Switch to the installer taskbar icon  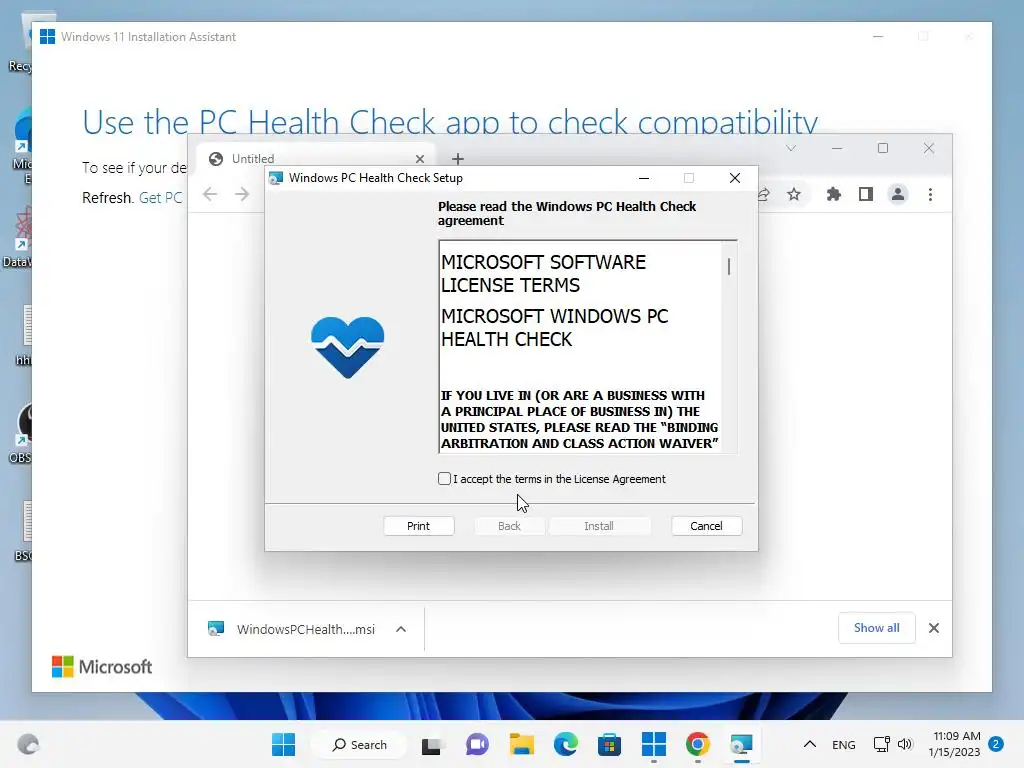click(x=742, y=744)
